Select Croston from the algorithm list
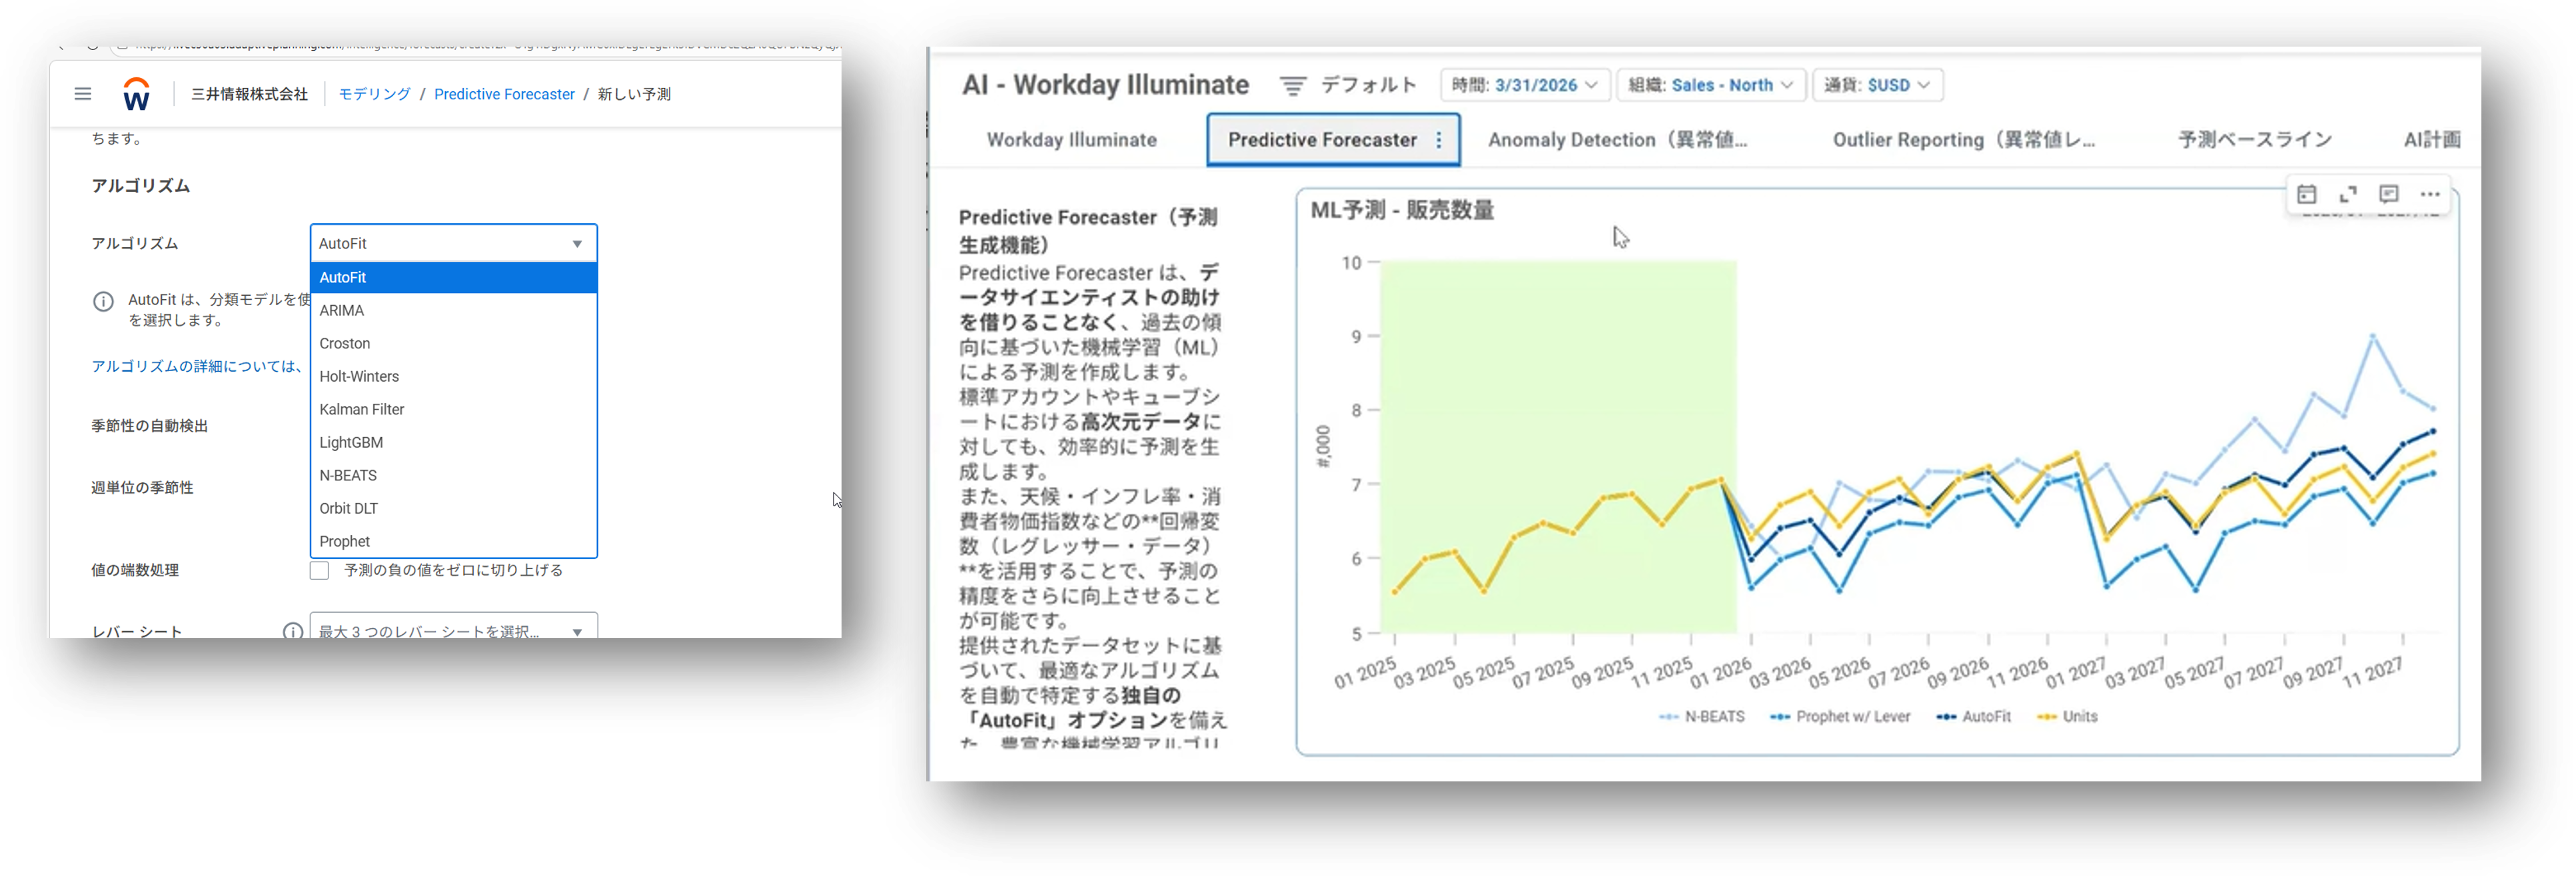Screen dimensions: 2576x876 [453, 344]
